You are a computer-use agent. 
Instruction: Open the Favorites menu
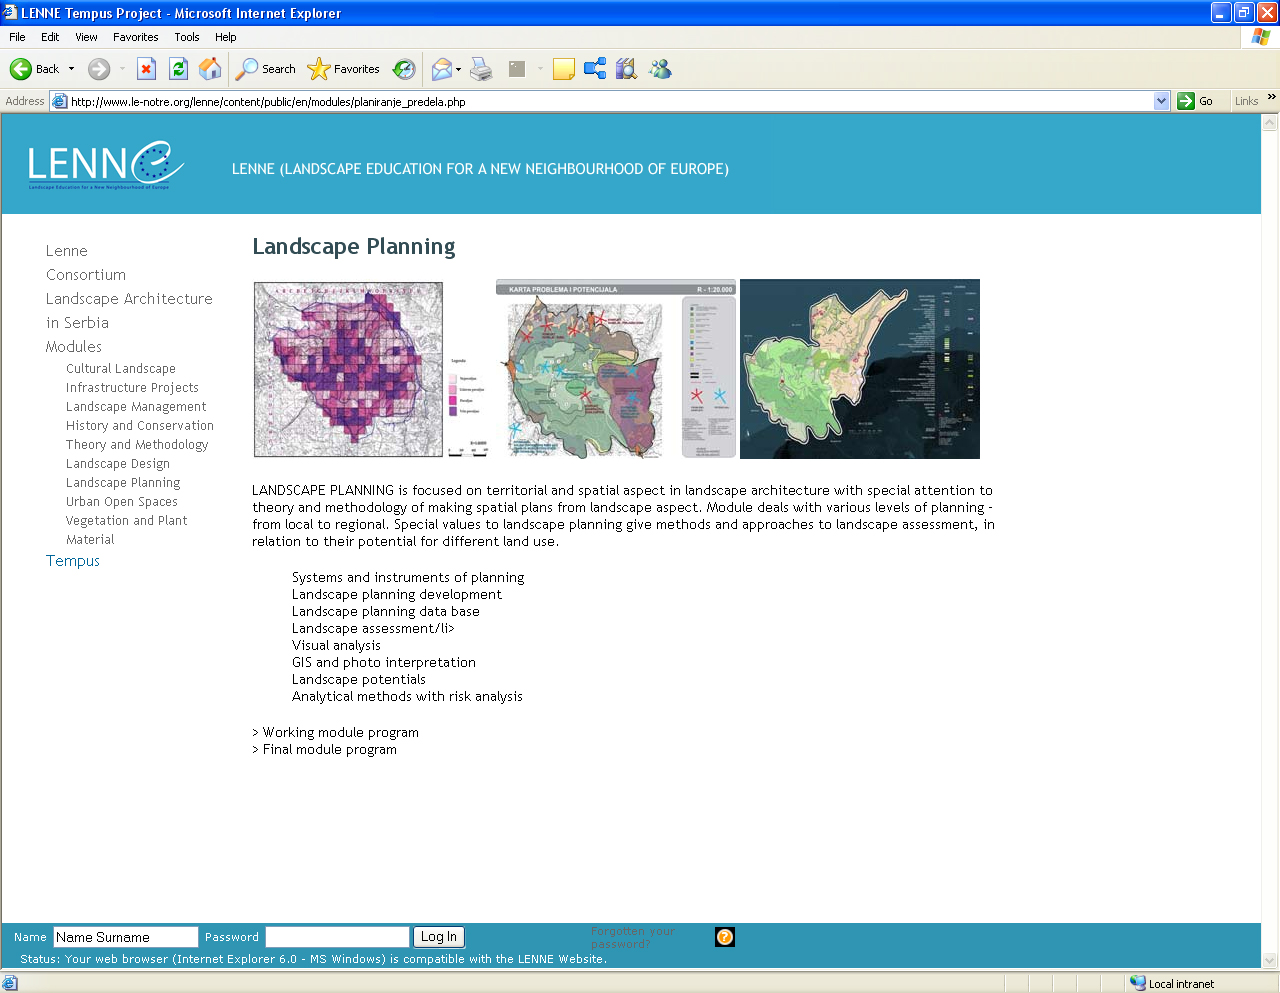(x=135, y=37)
